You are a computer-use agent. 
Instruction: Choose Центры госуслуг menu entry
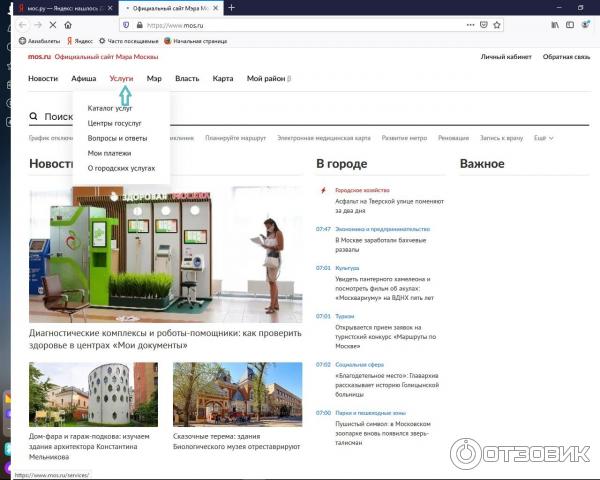pyautogui.click(x=115, y=123)
